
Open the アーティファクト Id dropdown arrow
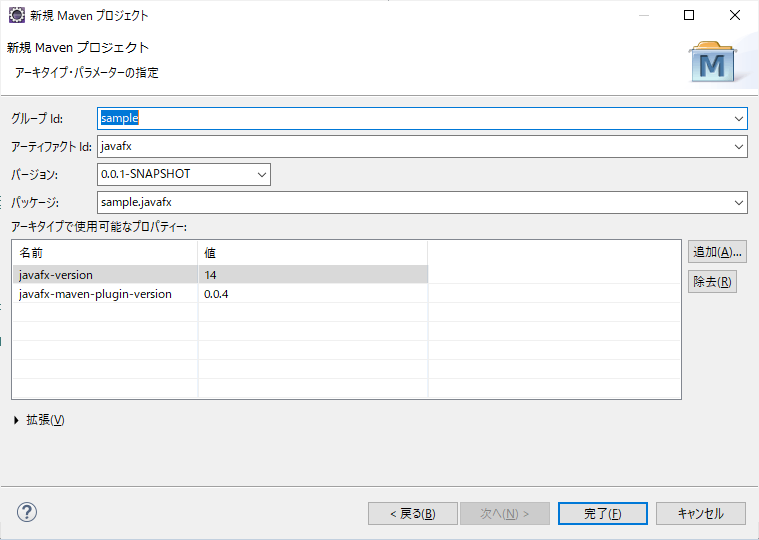739,146
